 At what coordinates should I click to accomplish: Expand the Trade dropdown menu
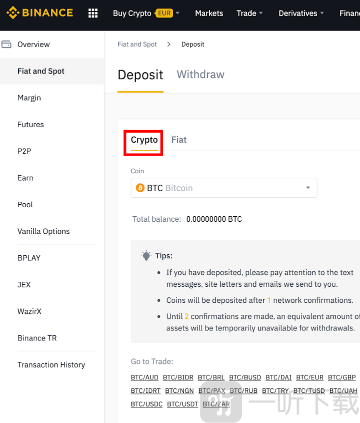coord(249,13)
